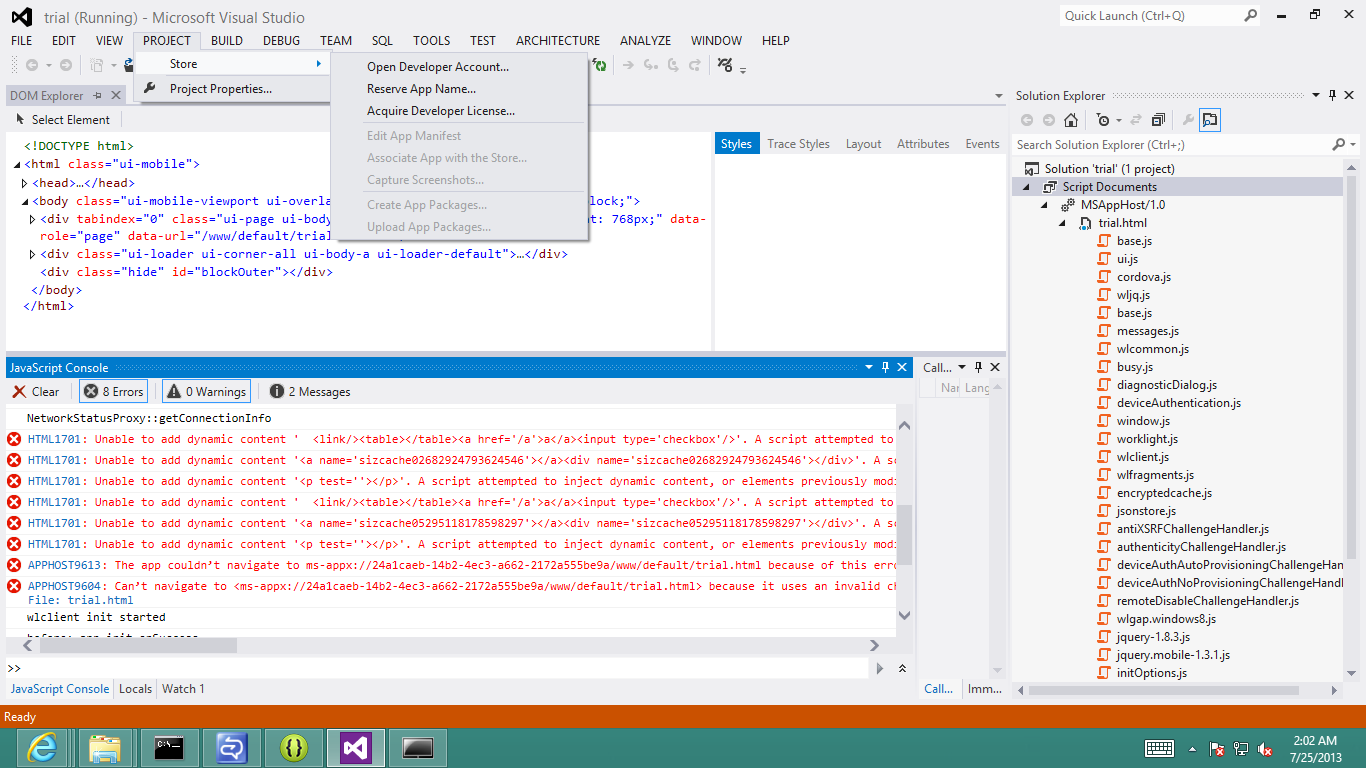1366x768 pixels.
Task: Click the run script arrow in console
Action: tap(880, 668)
